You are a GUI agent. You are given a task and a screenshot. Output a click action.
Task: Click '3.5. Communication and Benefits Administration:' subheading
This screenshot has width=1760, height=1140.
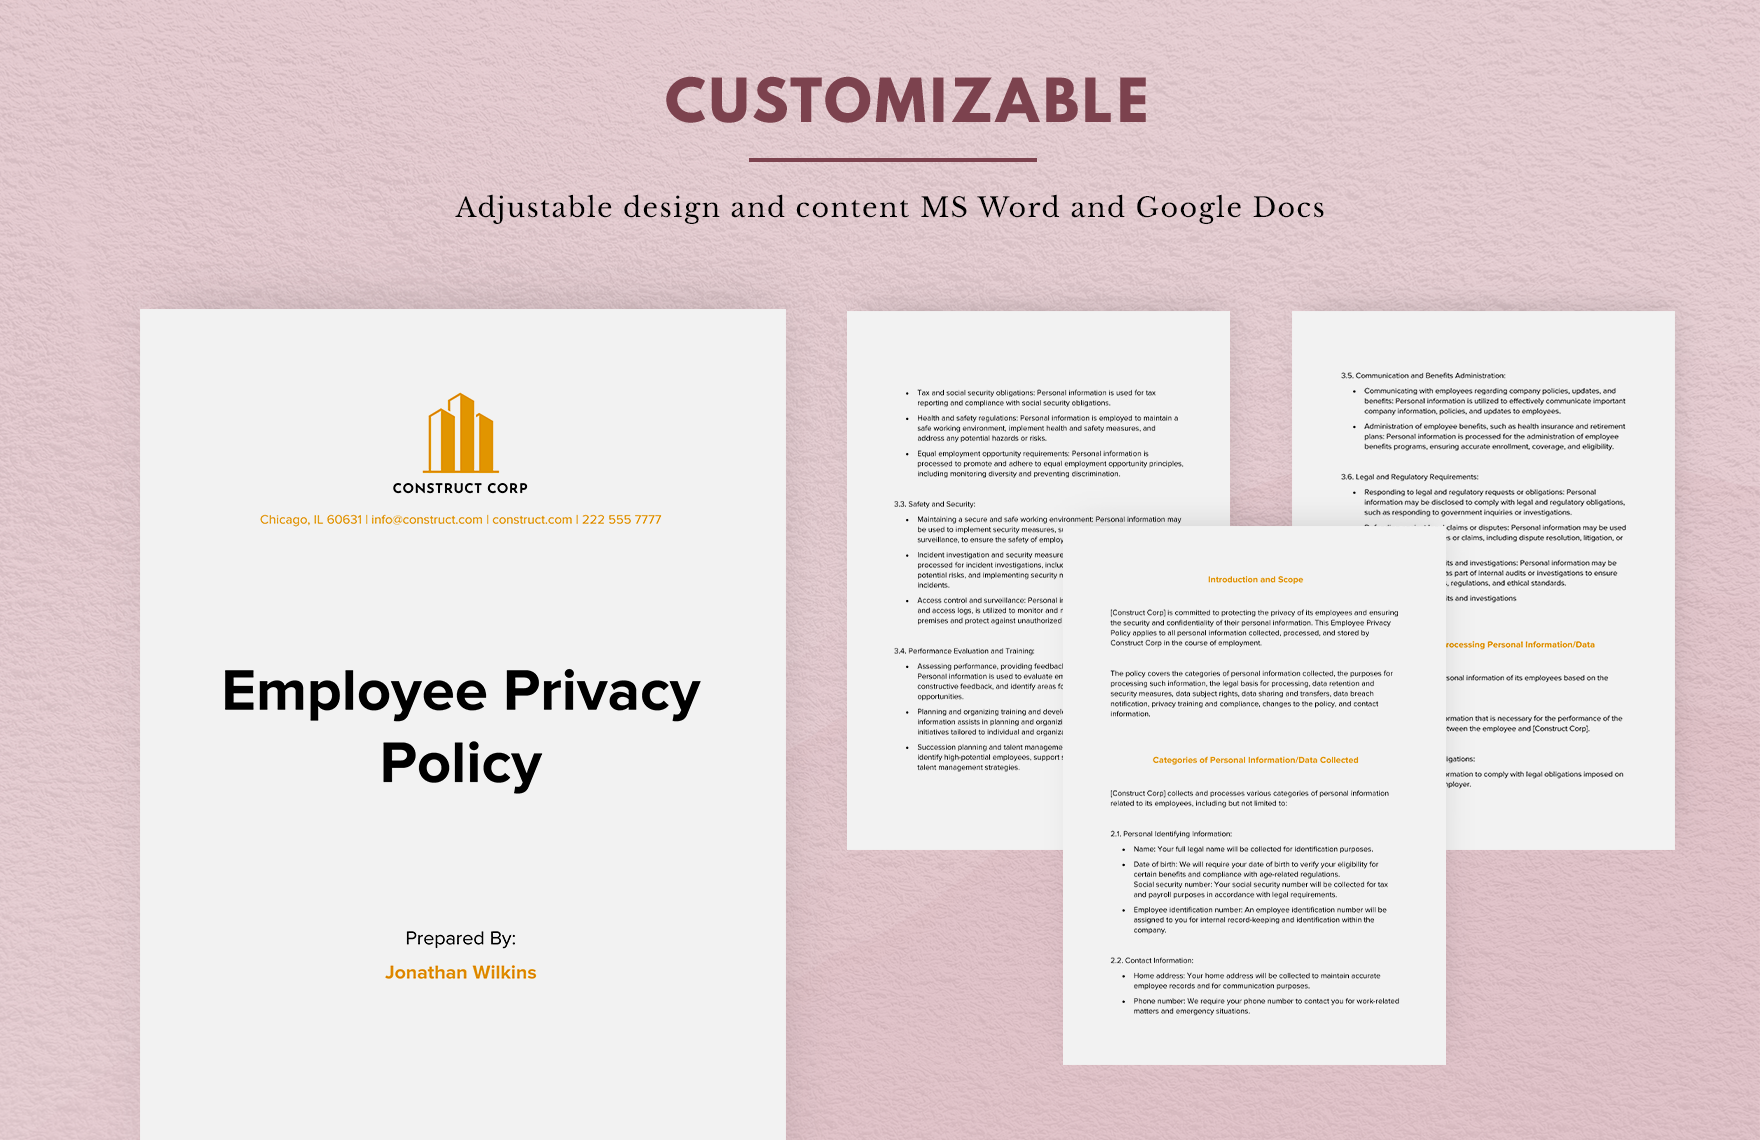[1423, 376]
